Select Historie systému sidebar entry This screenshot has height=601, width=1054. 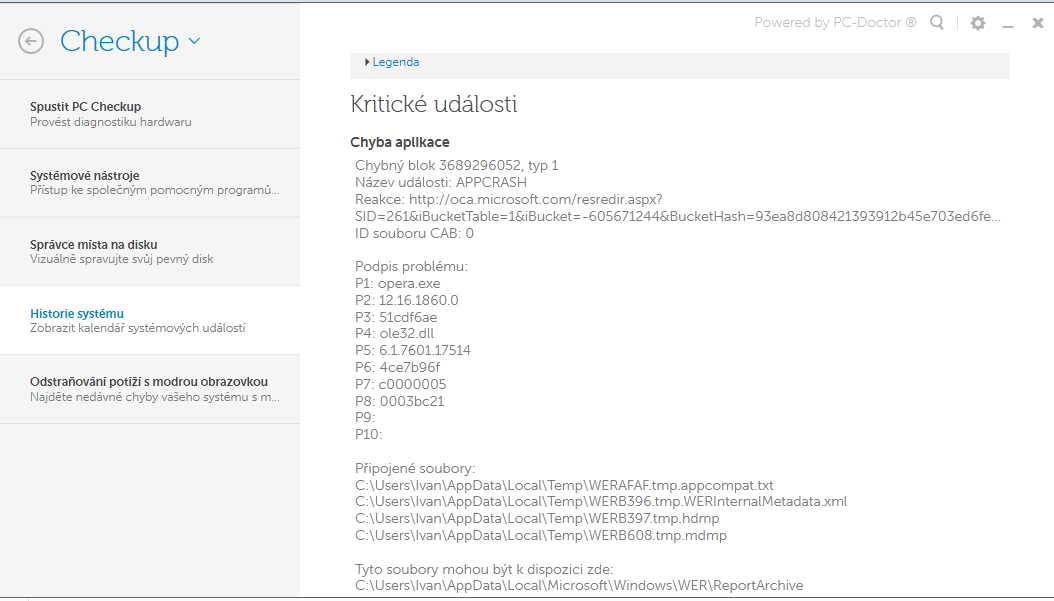coord(77,314)
